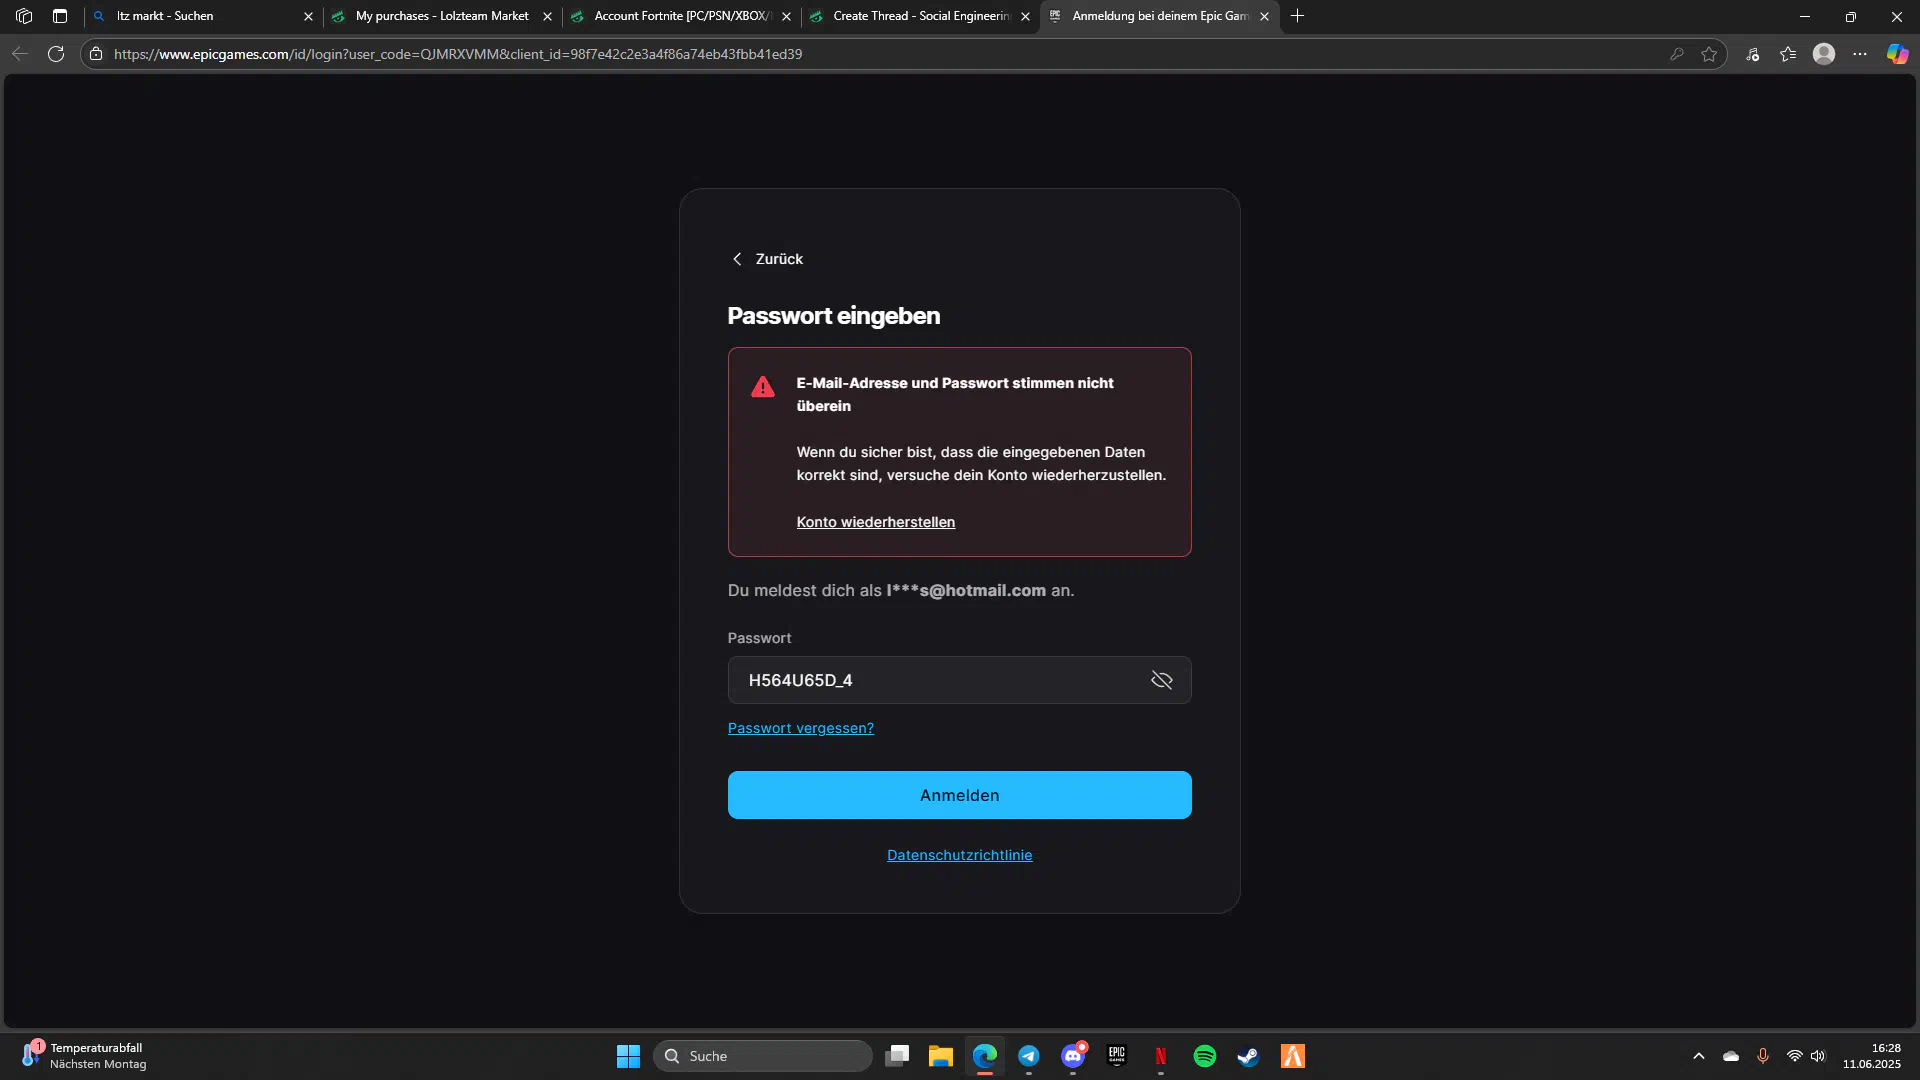Open the Settings and more menu
This screenshot has width=1920, height=1080.
pos(1860,54)
